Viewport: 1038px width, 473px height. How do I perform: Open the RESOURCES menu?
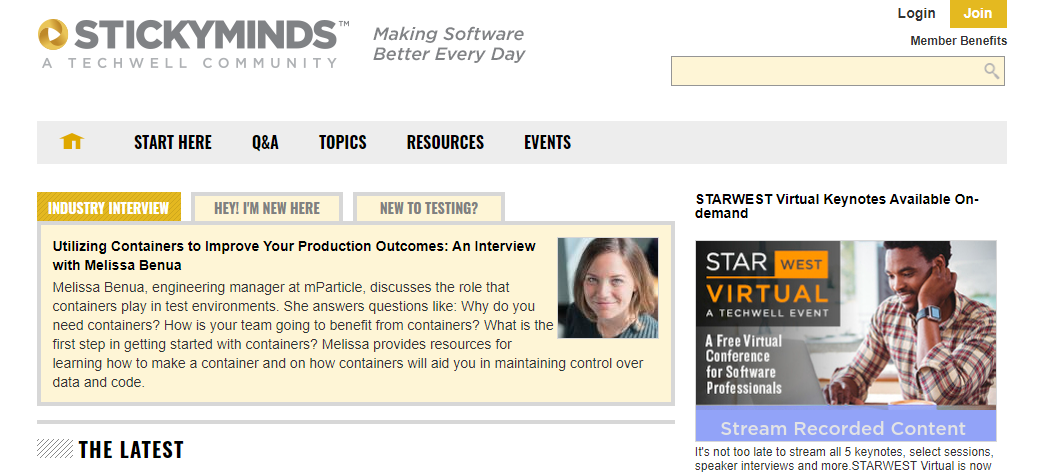tap(445, 142)
